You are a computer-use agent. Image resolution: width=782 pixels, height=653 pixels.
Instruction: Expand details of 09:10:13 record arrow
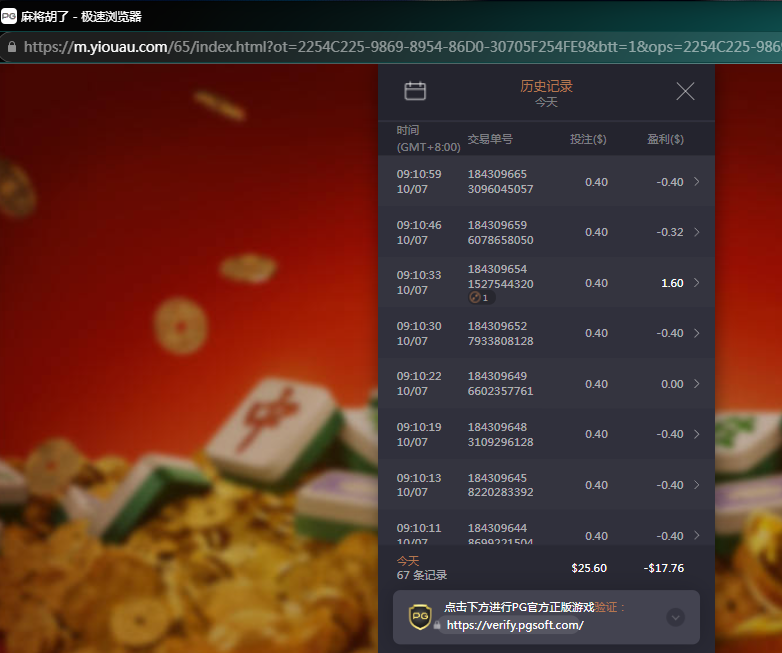pyautogui.click(x=697, y=485)
